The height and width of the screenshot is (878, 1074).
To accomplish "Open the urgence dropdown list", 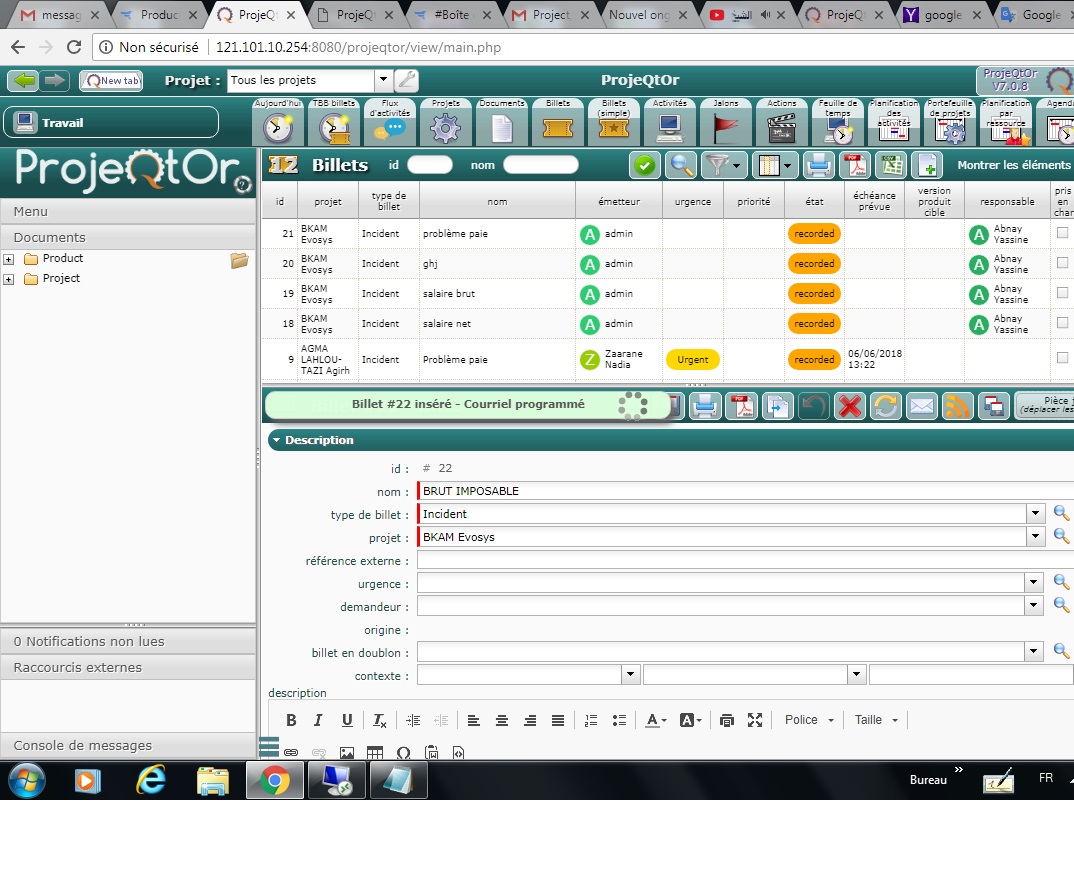I will (x=1035, y=583).
